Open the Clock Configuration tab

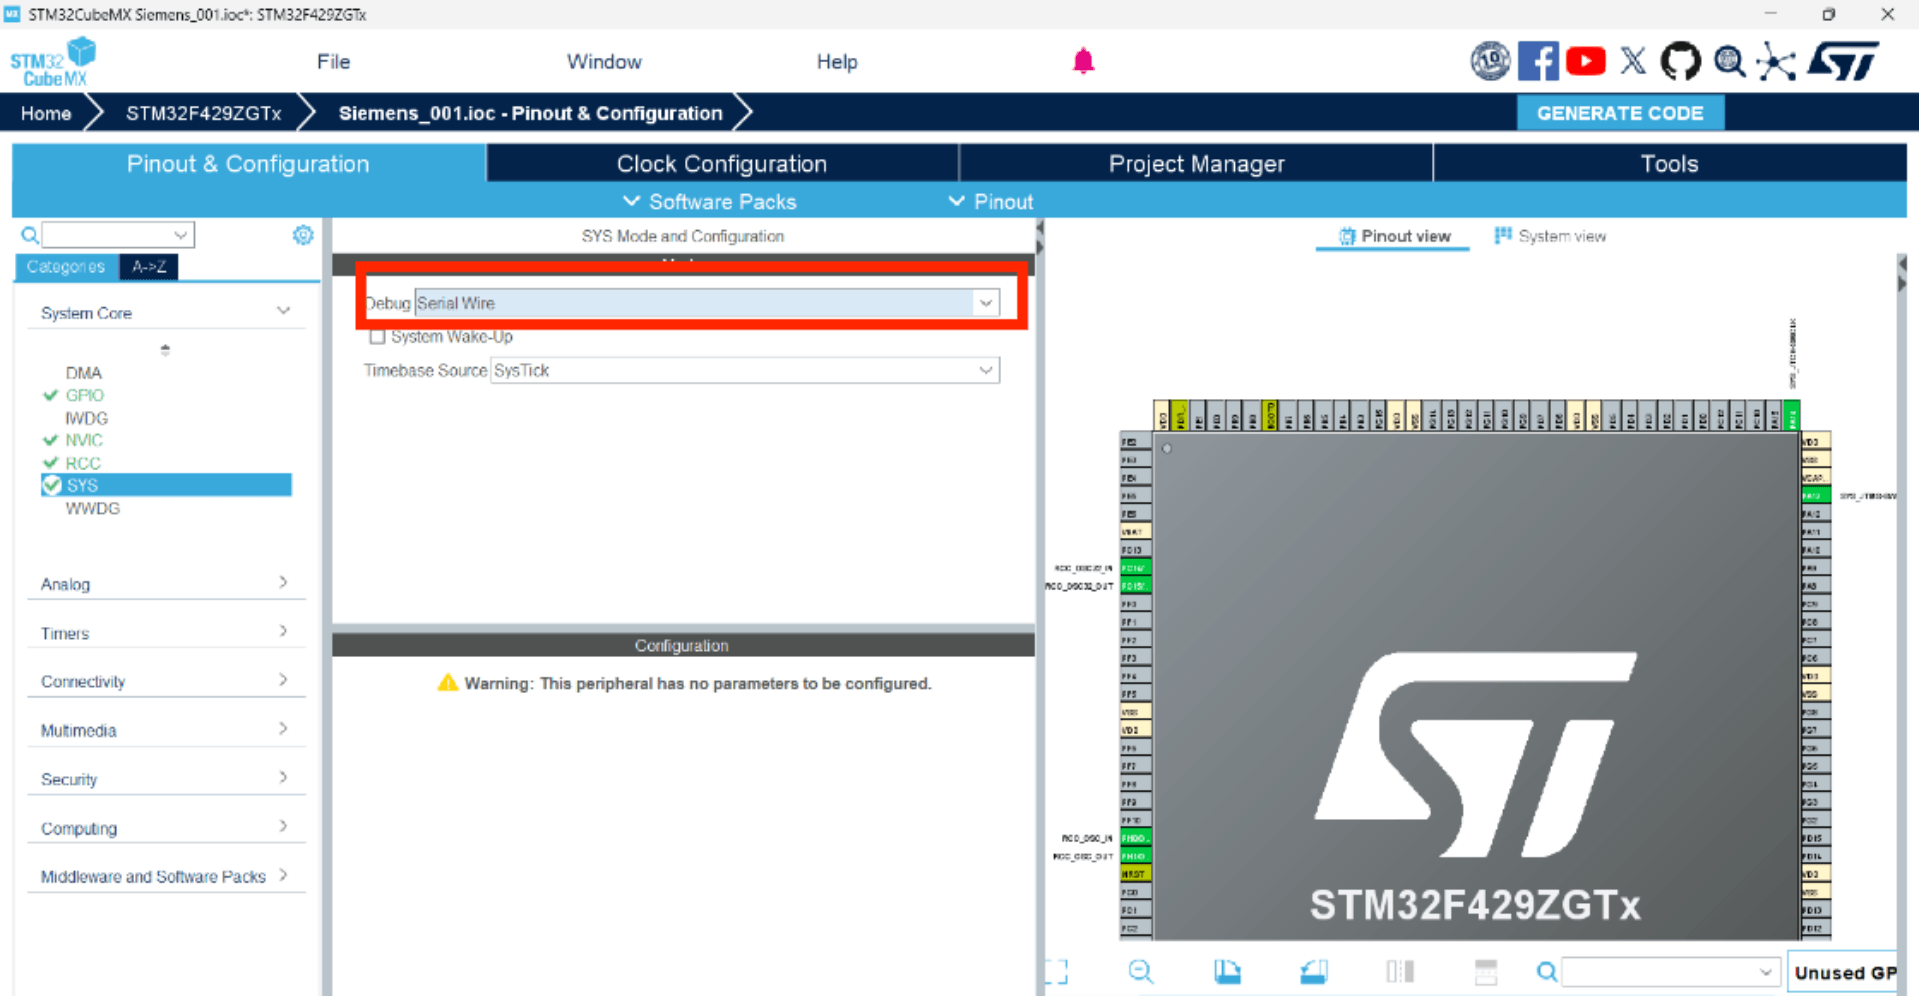(721, 164)
